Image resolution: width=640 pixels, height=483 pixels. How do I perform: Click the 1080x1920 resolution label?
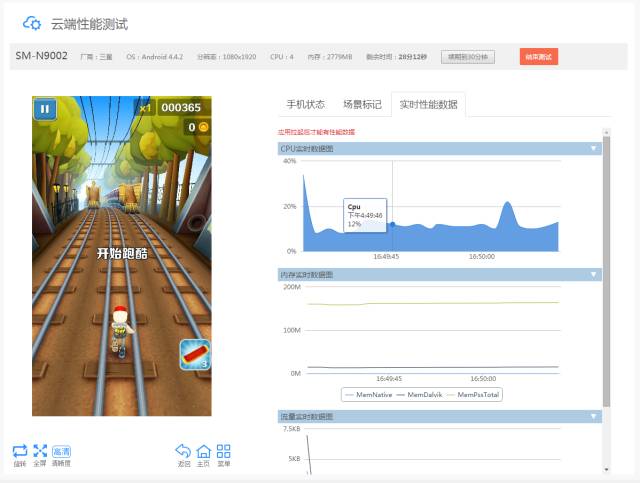(x=227, y=57)
